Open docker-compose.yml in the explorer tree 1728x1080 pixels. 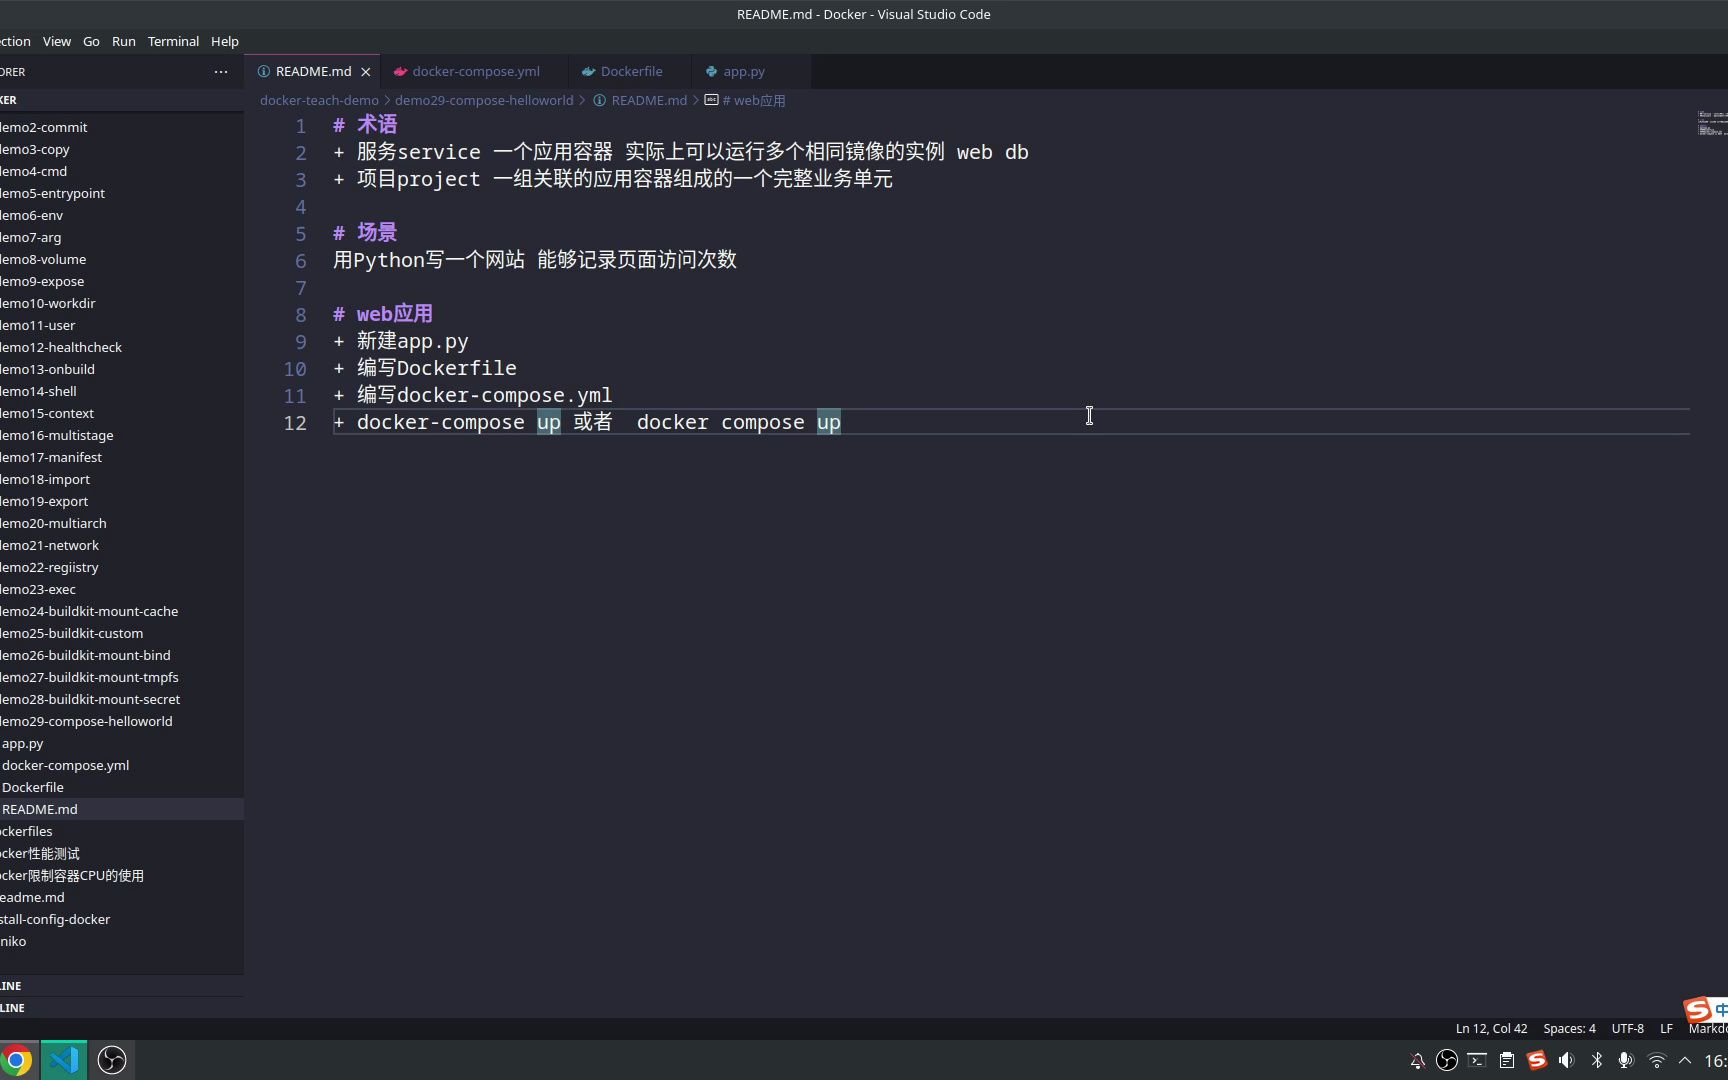[122, 765]
